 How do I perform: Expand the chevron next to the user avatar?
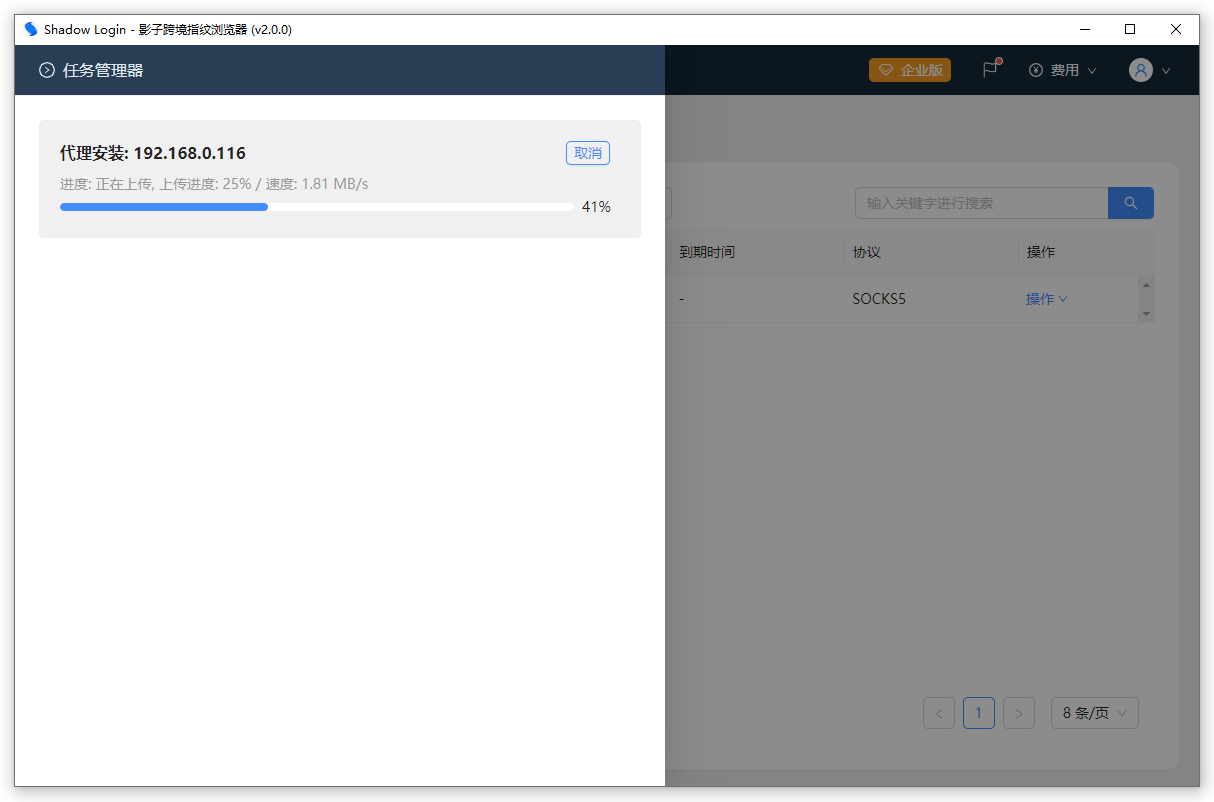pos(1166,70)
